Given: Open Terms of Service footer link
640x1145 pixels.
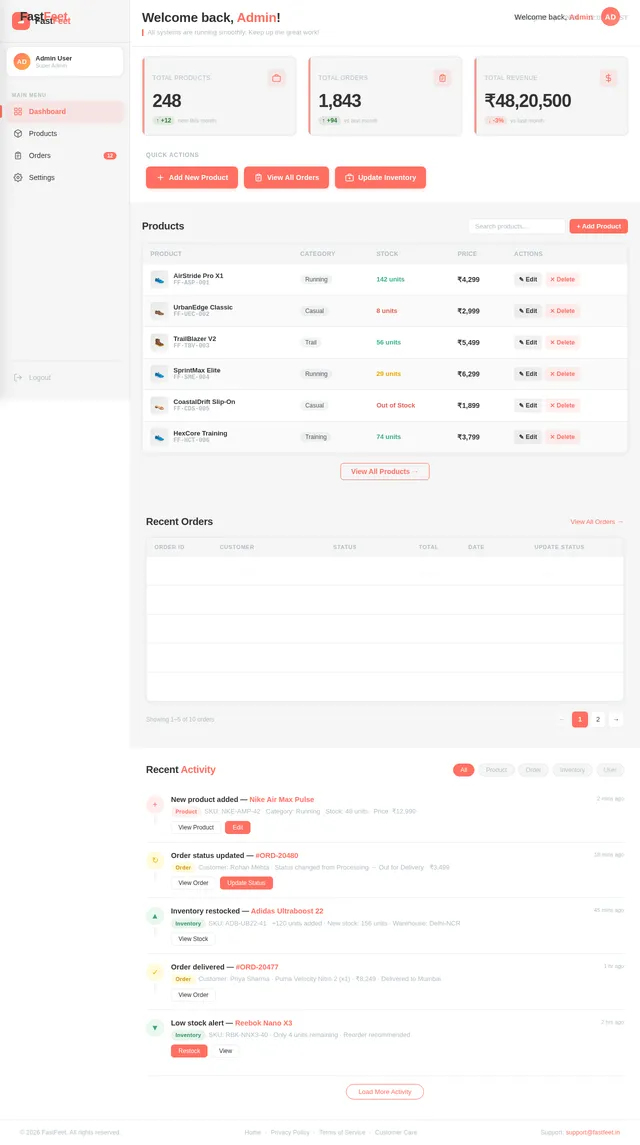Looking at the screenshot, I should (x=342, y=1133).
